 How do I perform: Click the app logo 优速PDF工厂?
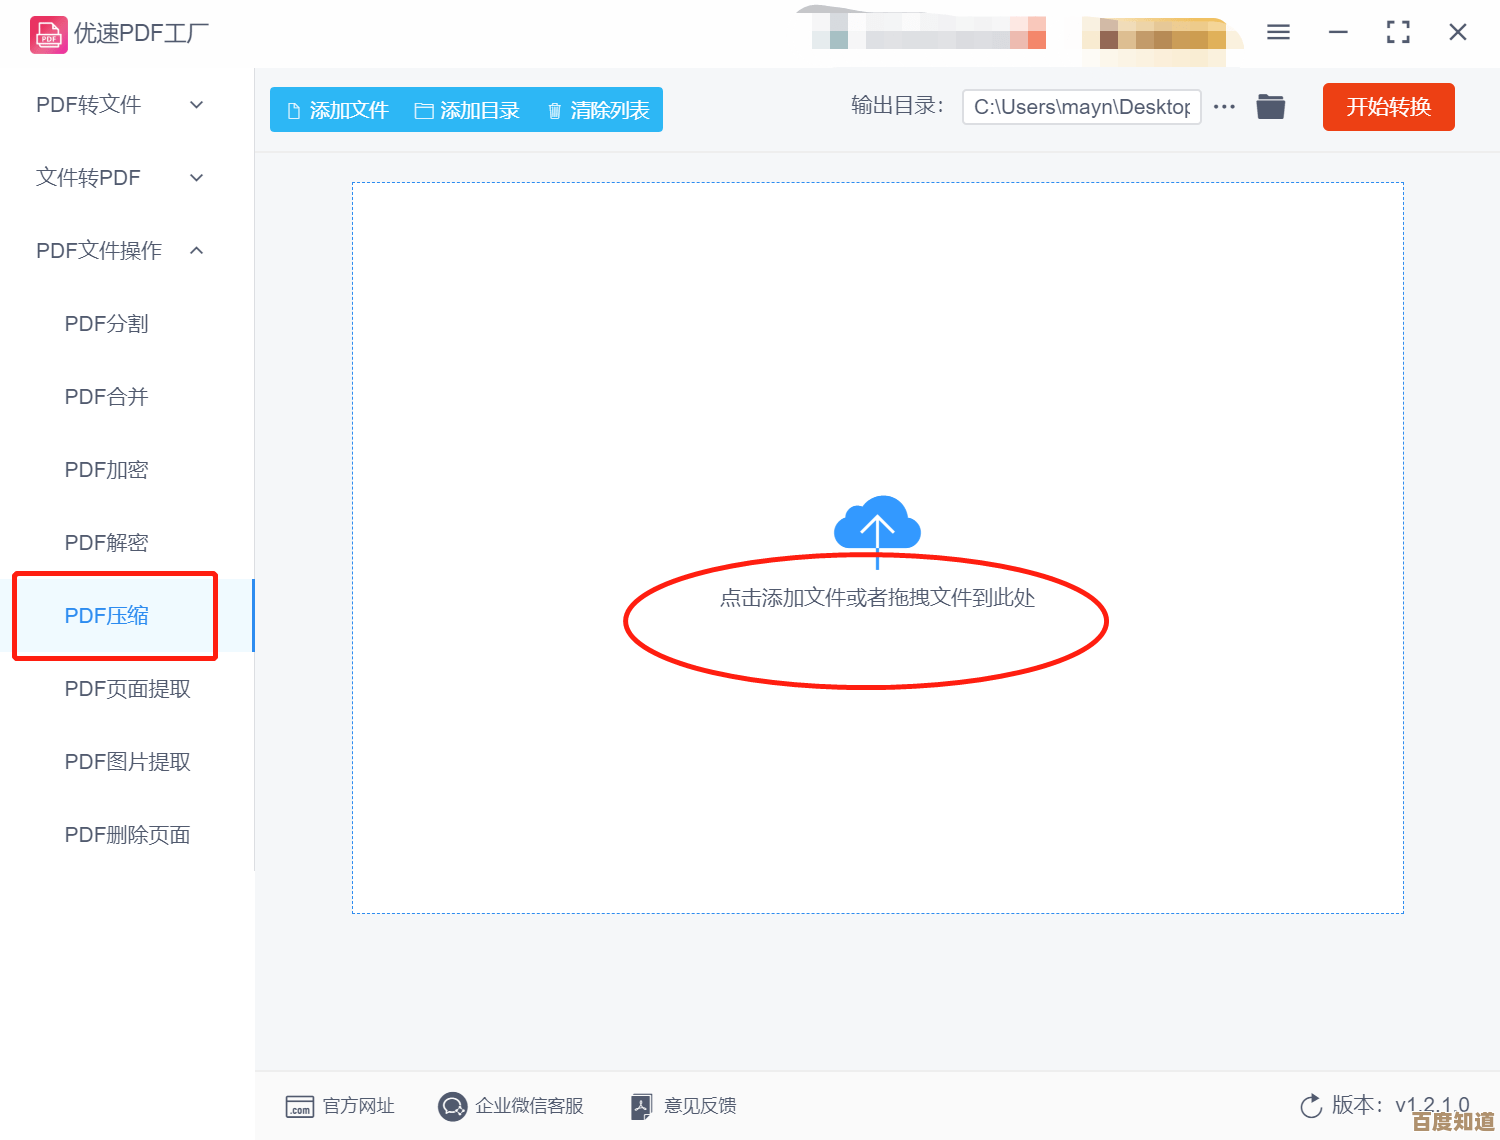tap(48, 34)
